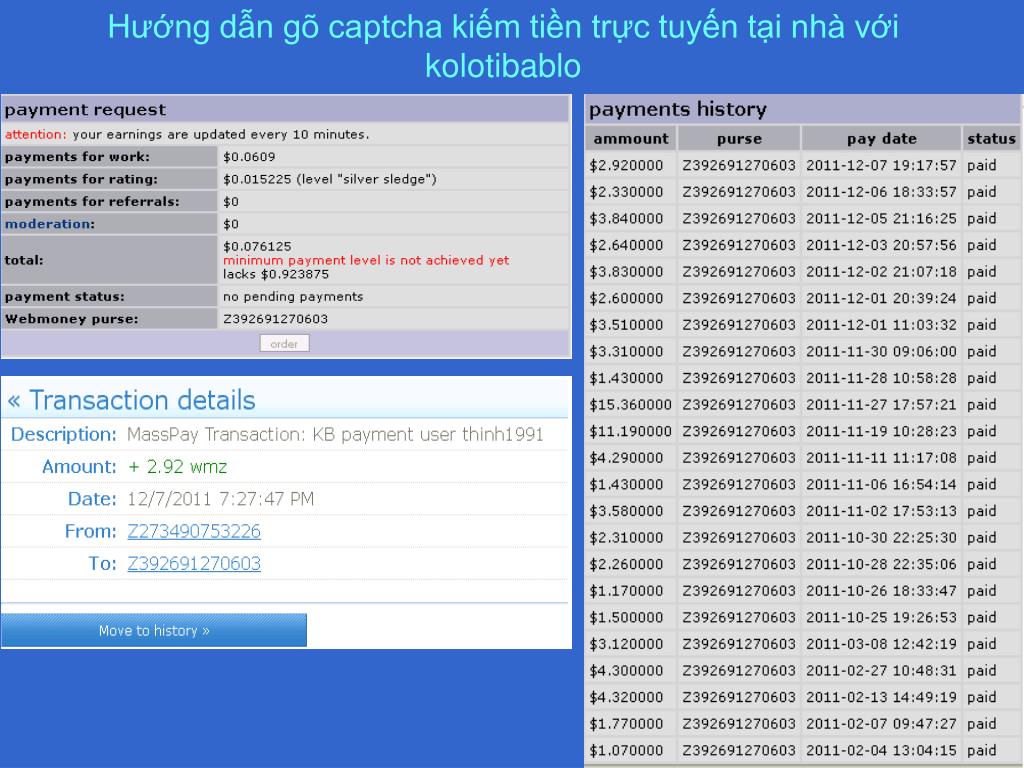Click the payments history panel title
The height and width of the screenshot is (768, 1024).
point(677,109)
